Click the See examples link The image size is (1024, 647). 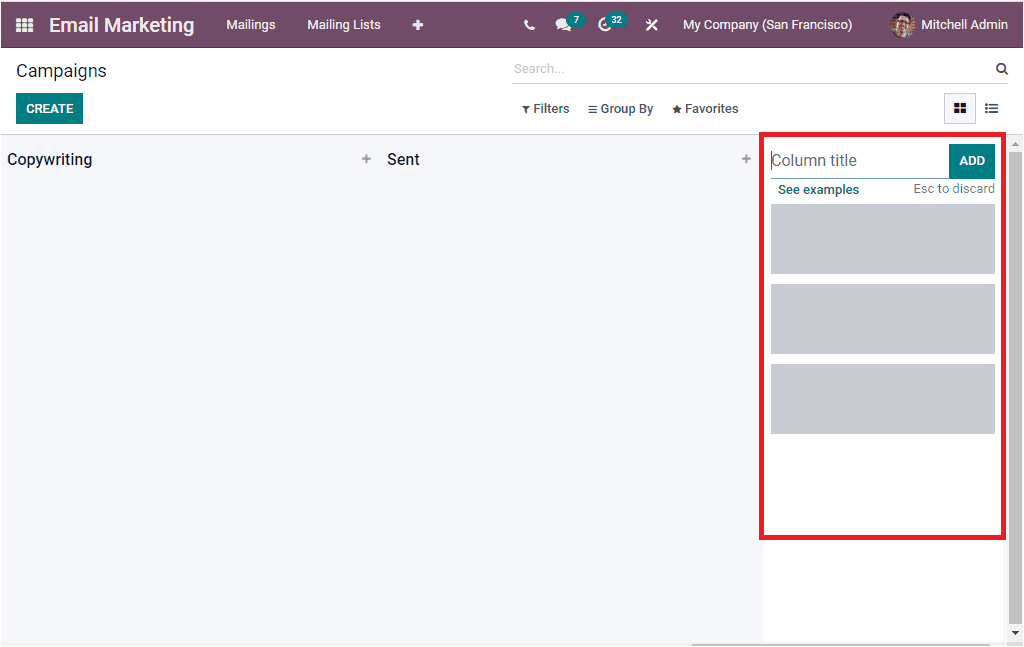point(818,189)
